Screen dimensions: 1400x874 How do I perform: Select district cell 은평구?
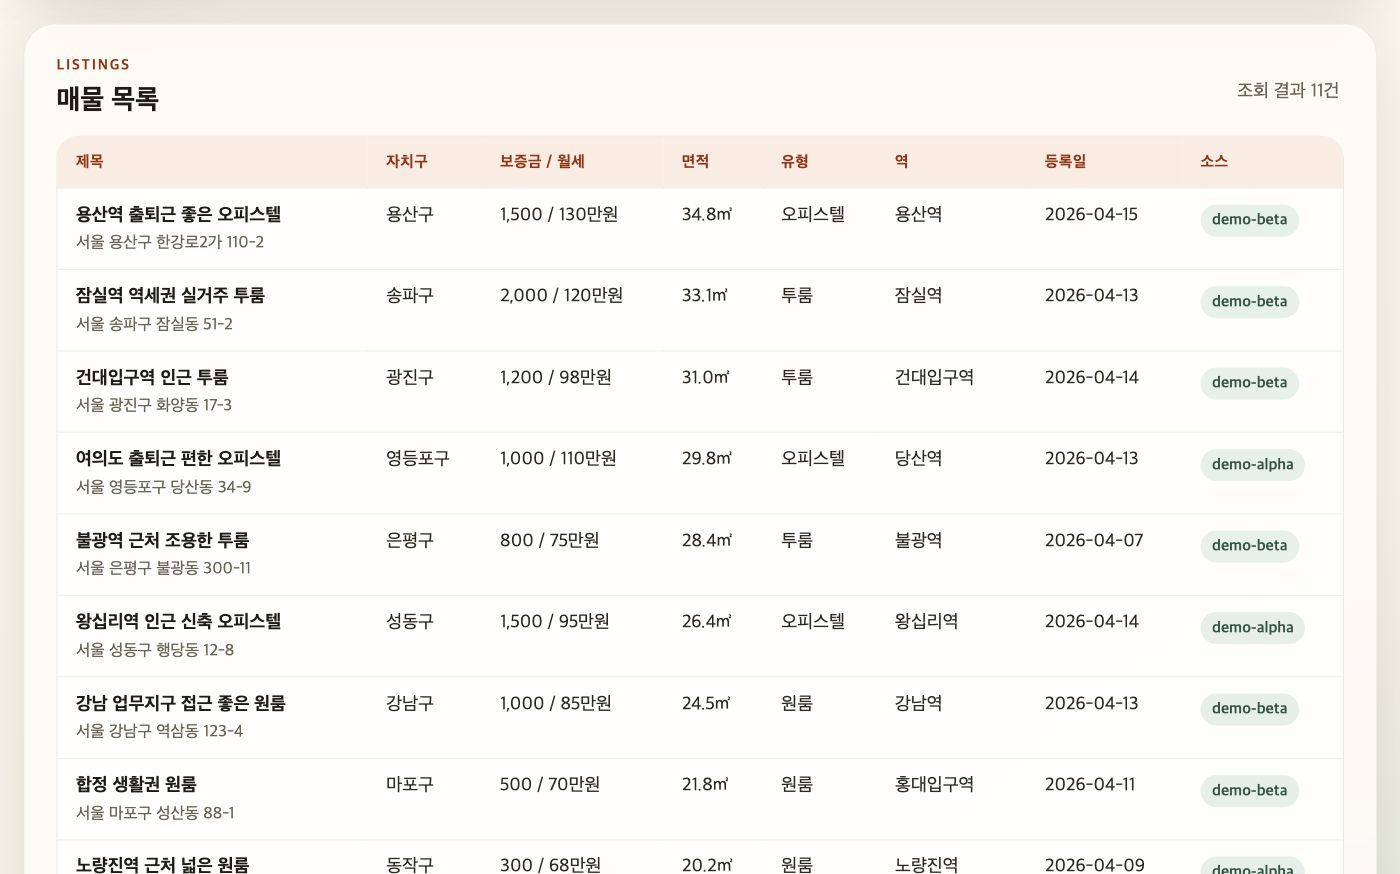pos(410,540)
